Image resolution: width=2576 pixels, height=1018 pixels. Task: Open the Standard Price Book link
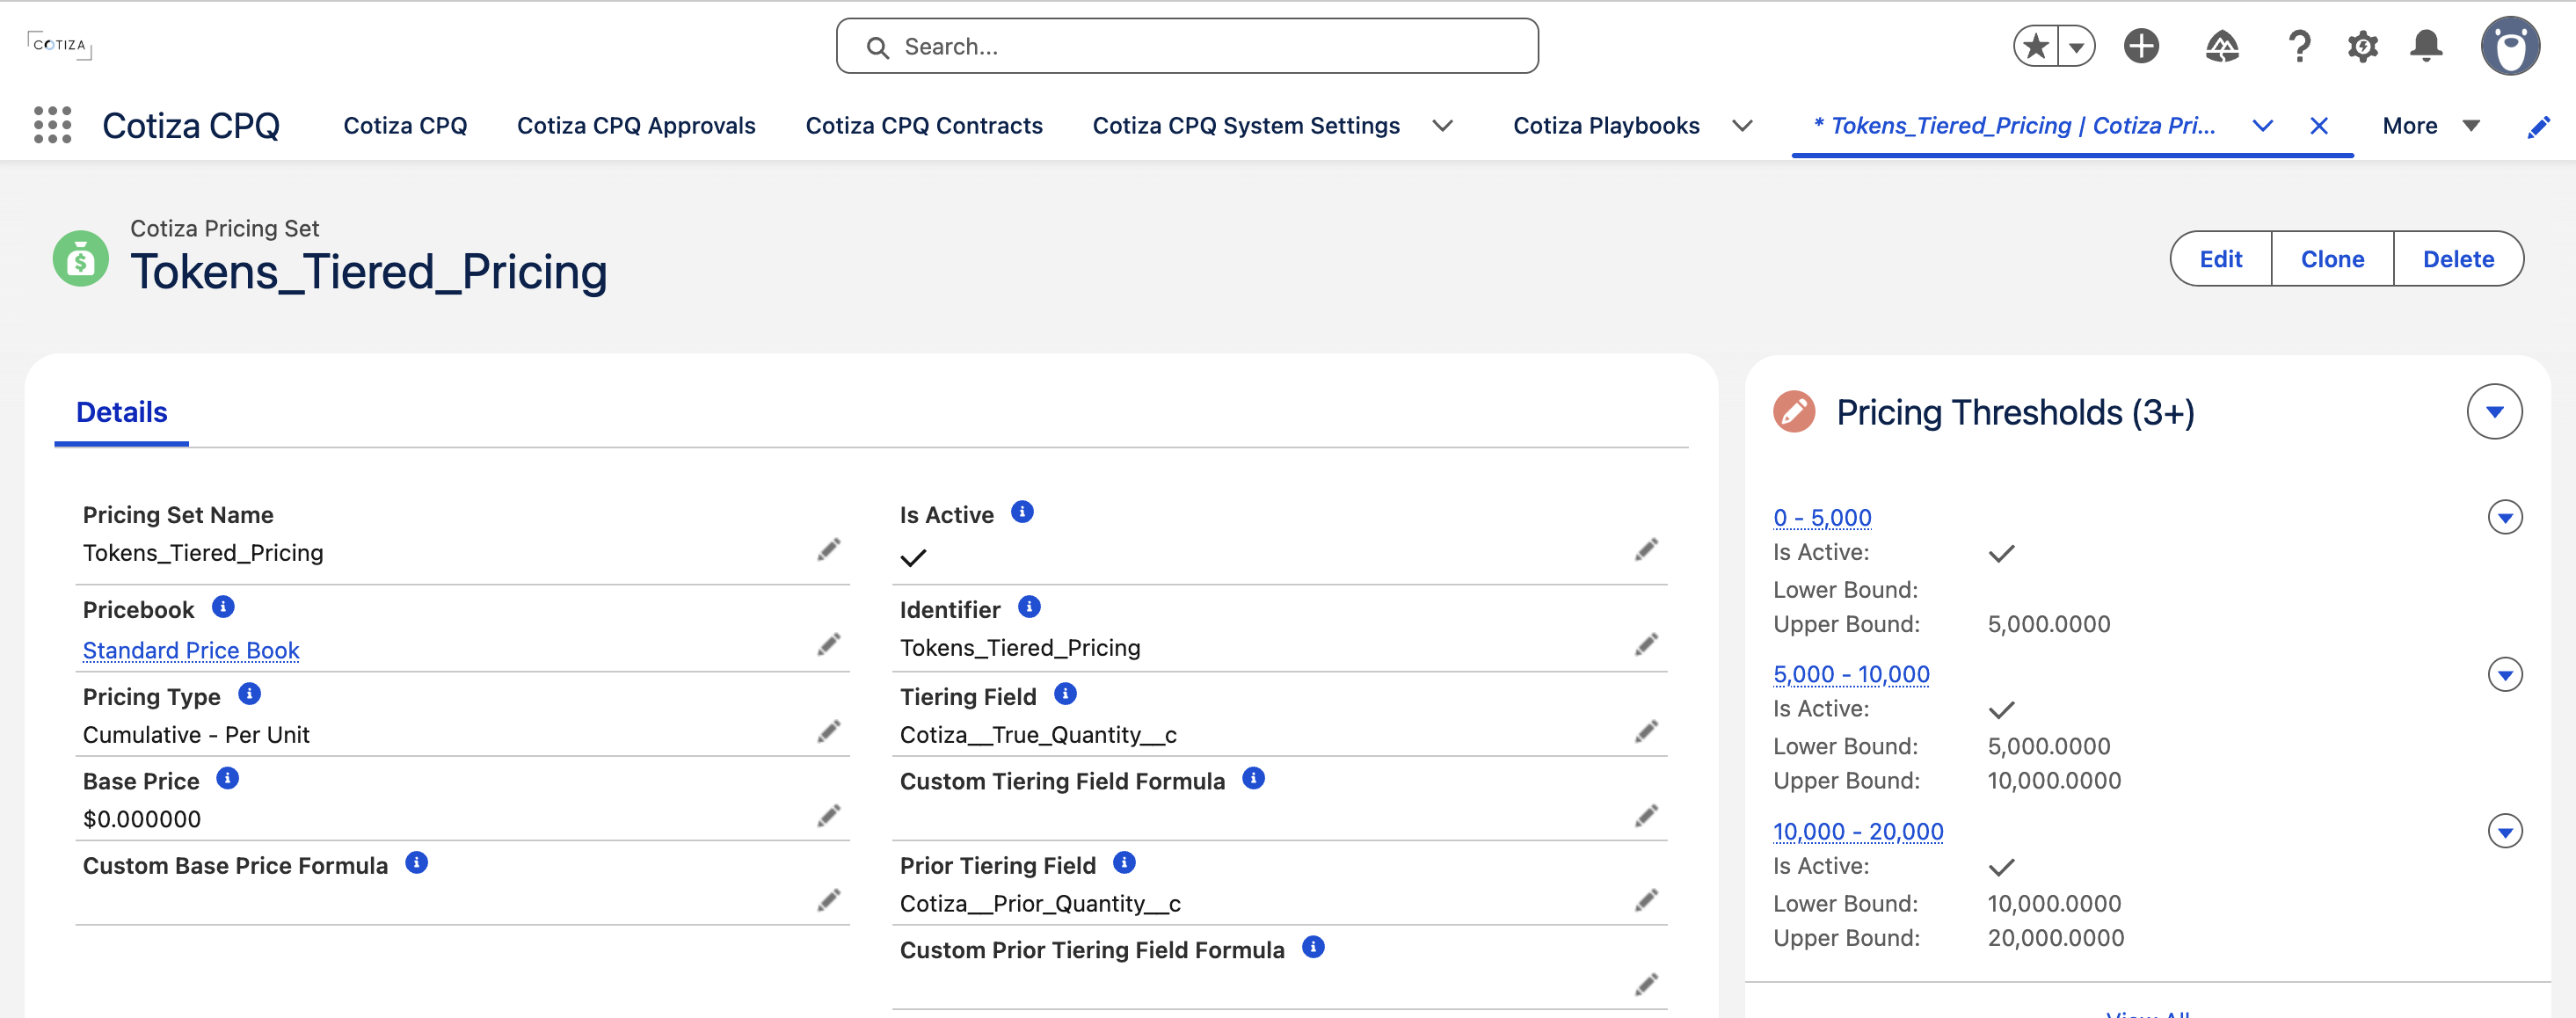(x=191, y=650)
